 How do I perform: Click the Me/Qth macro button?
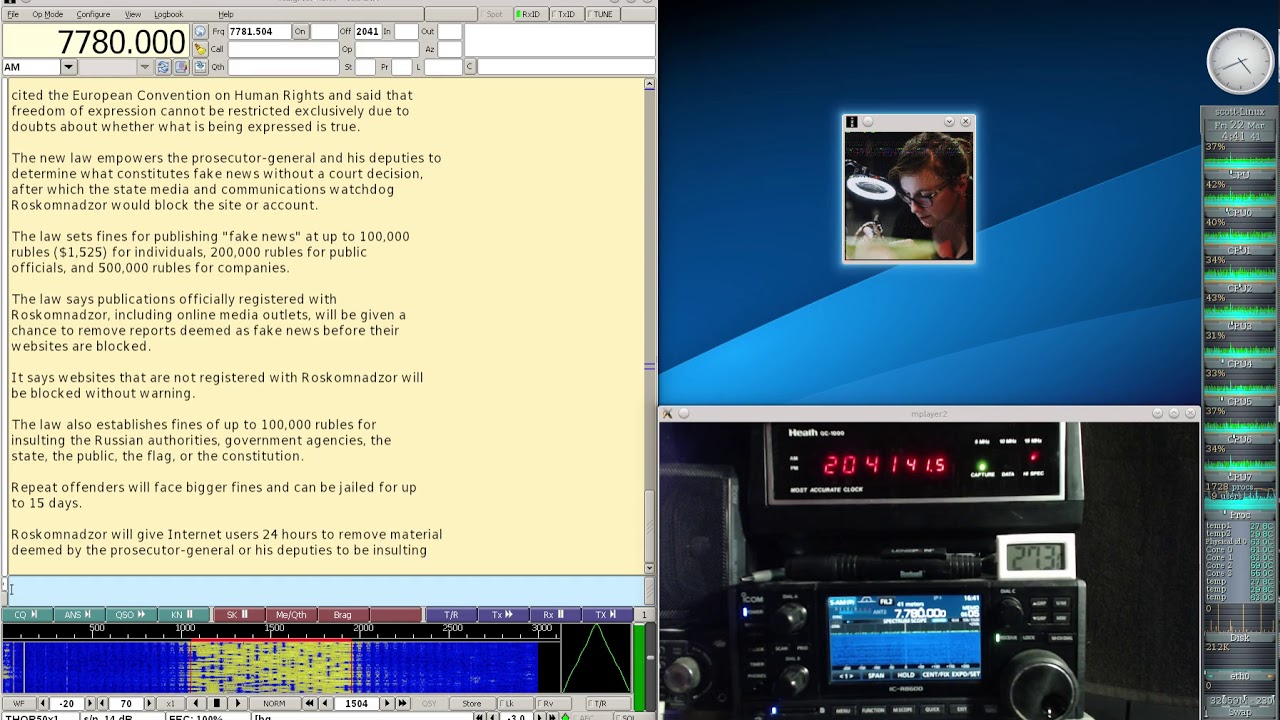click(291, 614)
